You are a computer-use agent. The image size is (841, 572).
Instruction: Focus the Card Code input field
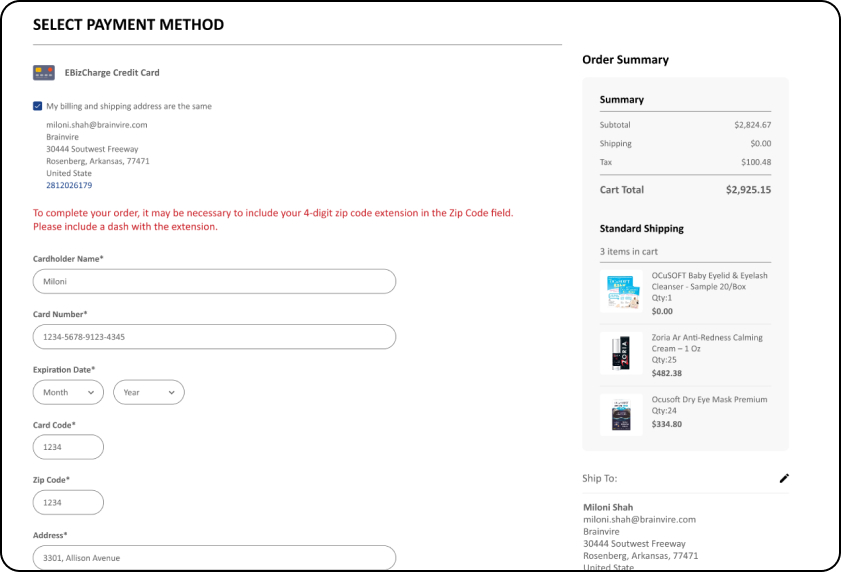(x=68, y=447)
